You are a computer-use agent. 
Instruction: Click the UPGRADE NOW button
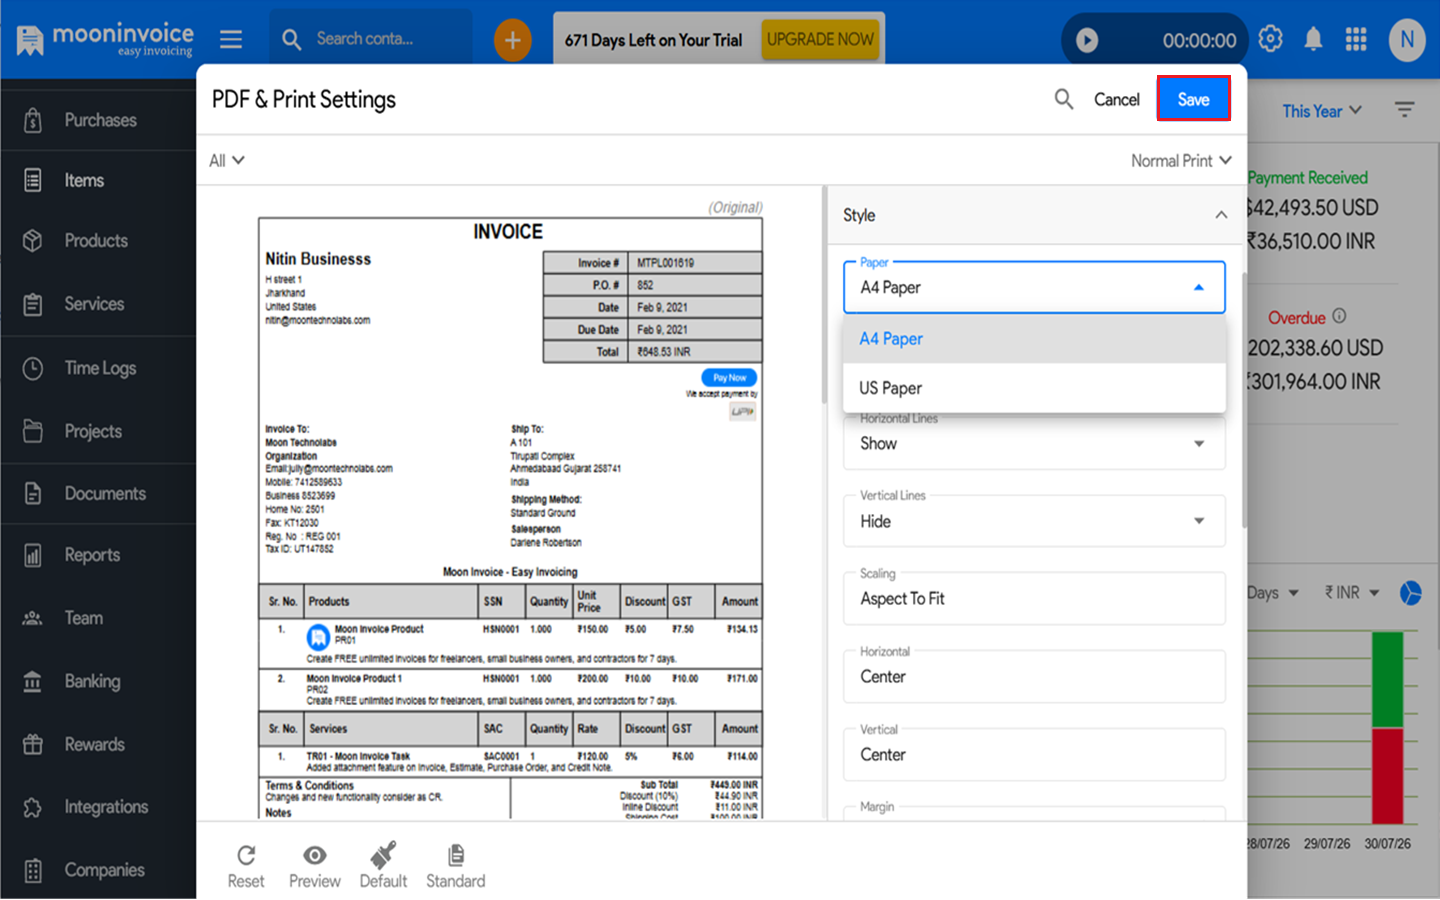(820, 39)
